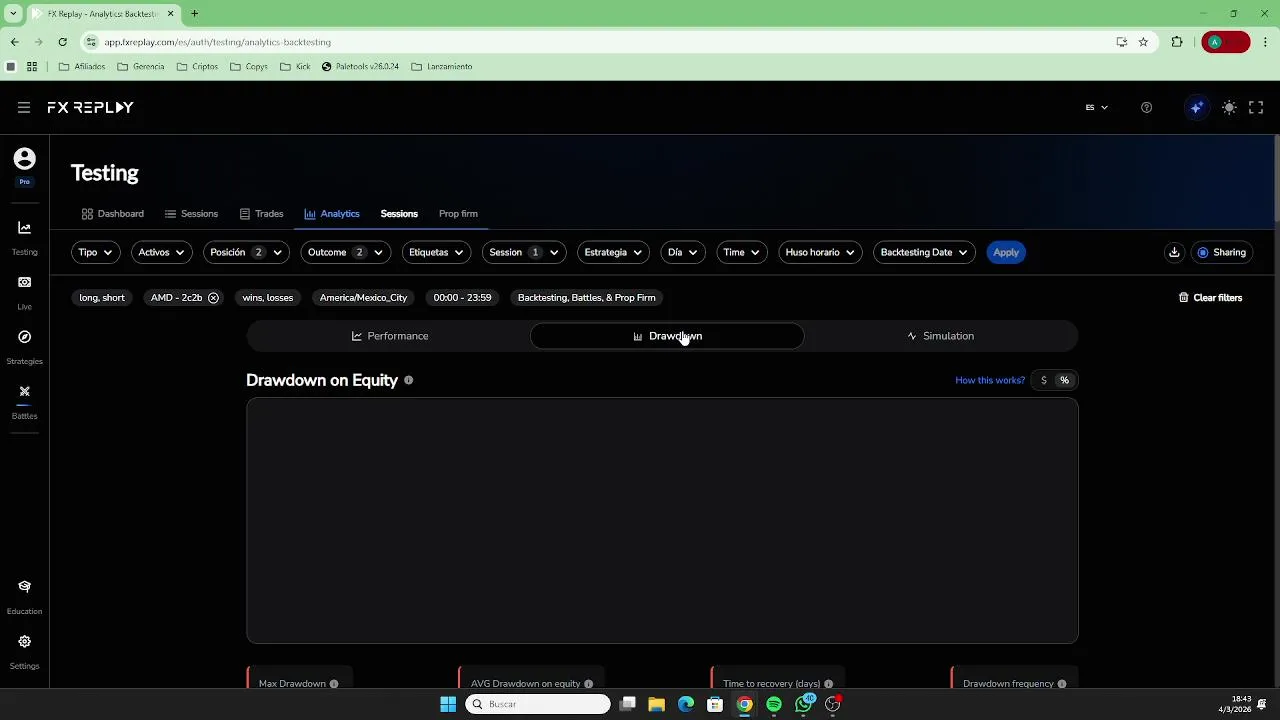Switch drawdown display to dollar
Image resolution: width=1280 pixels, height=720 pixels.
(1043, 380)
